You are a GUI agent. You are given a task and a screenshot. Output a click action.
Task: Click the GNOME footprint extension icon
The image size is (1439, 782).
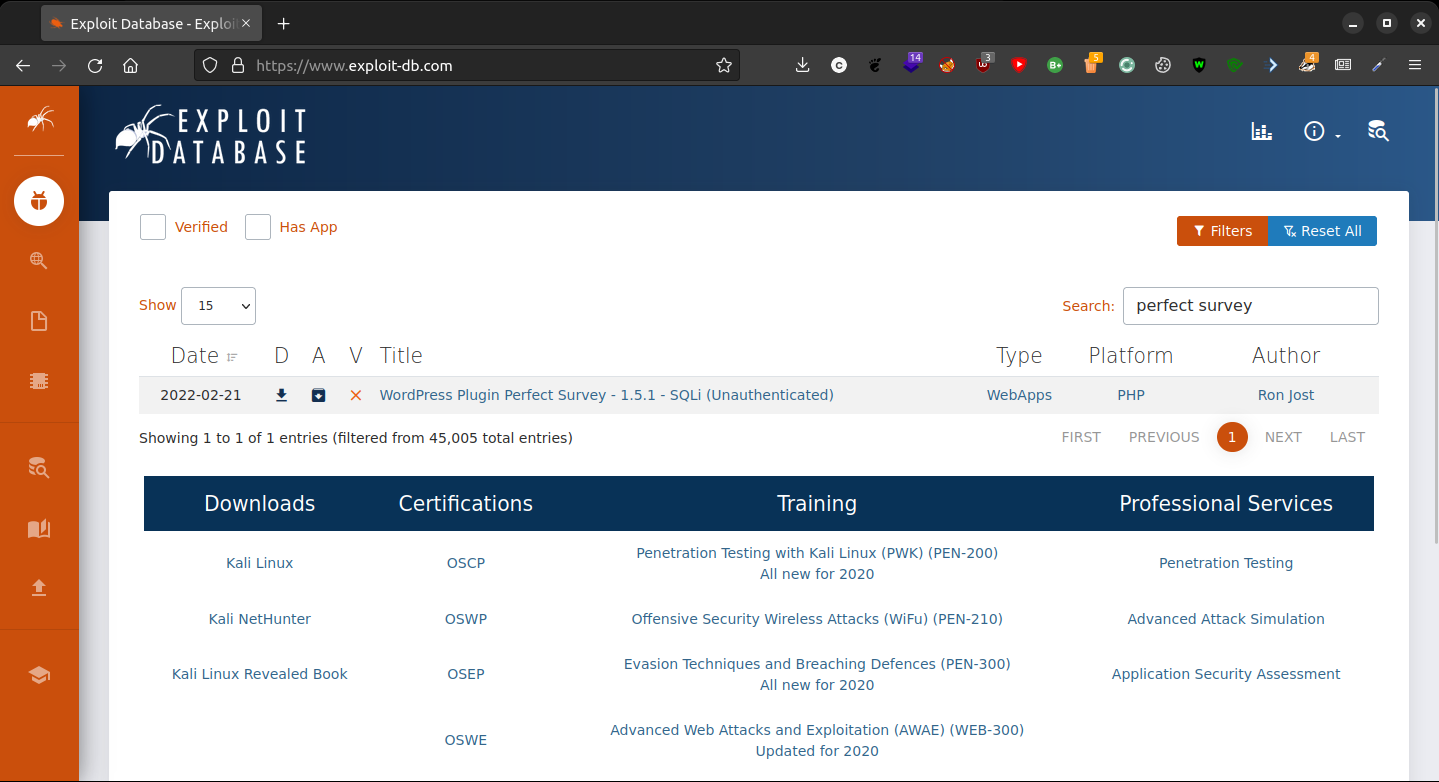click(875, 65)
